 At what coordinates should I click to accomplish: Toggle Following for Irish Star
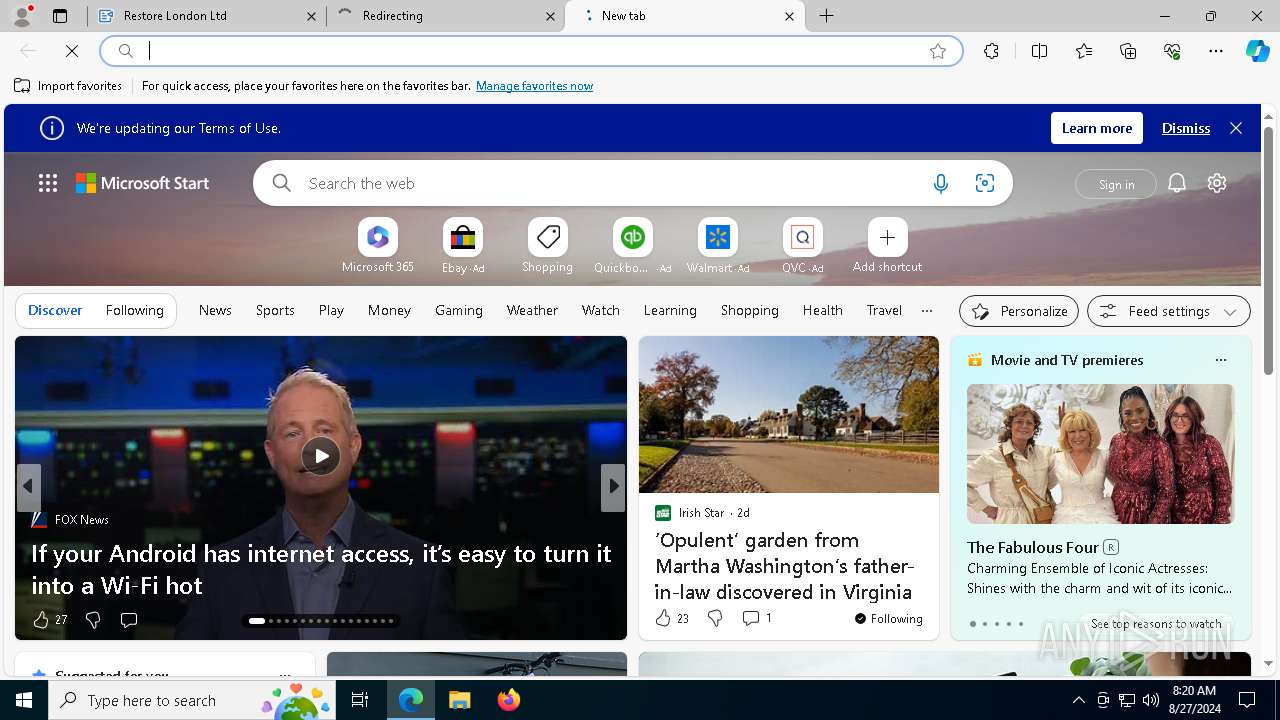coord(889,619)
